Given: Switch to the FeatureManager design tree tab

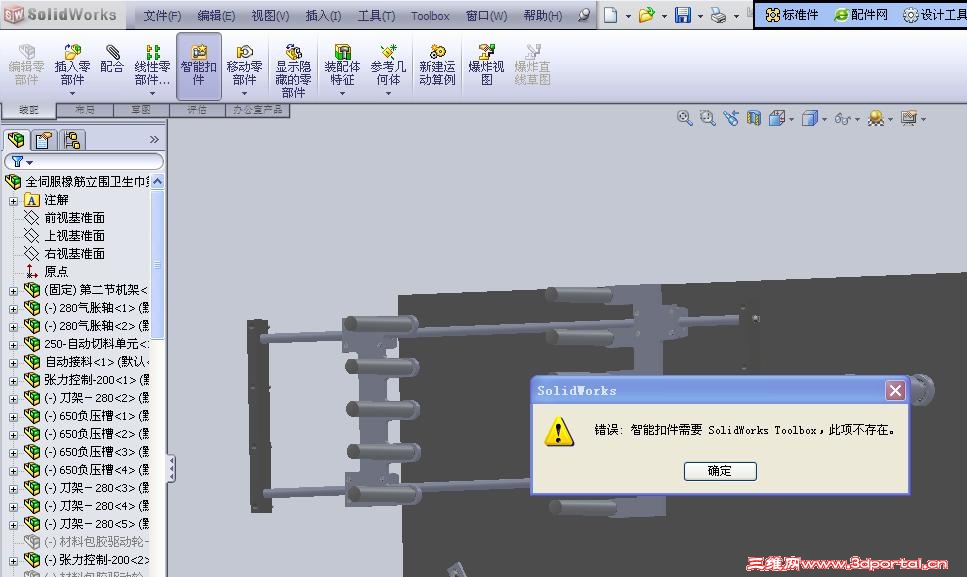Looking at the screenshot, I should (17, 140).
